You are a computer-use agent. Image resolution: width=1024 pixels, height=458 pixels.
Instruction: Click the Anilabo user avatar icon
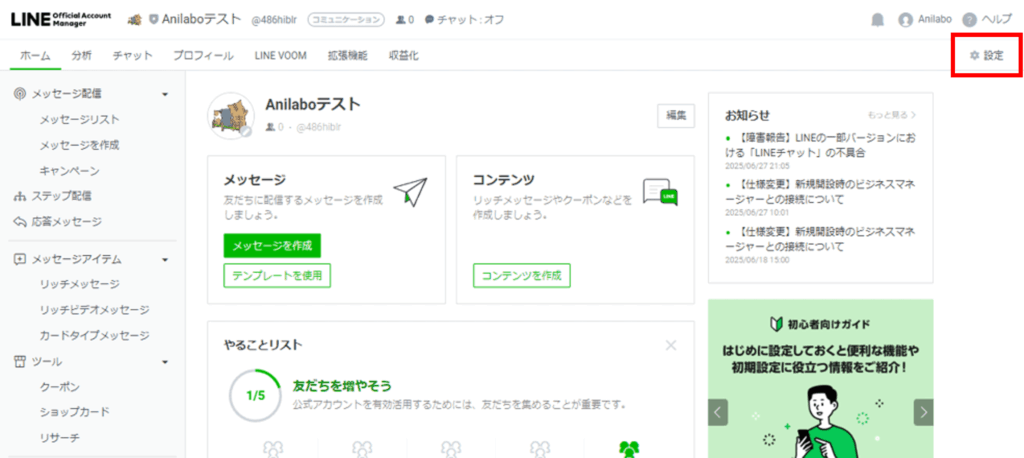tap(906, 19)
